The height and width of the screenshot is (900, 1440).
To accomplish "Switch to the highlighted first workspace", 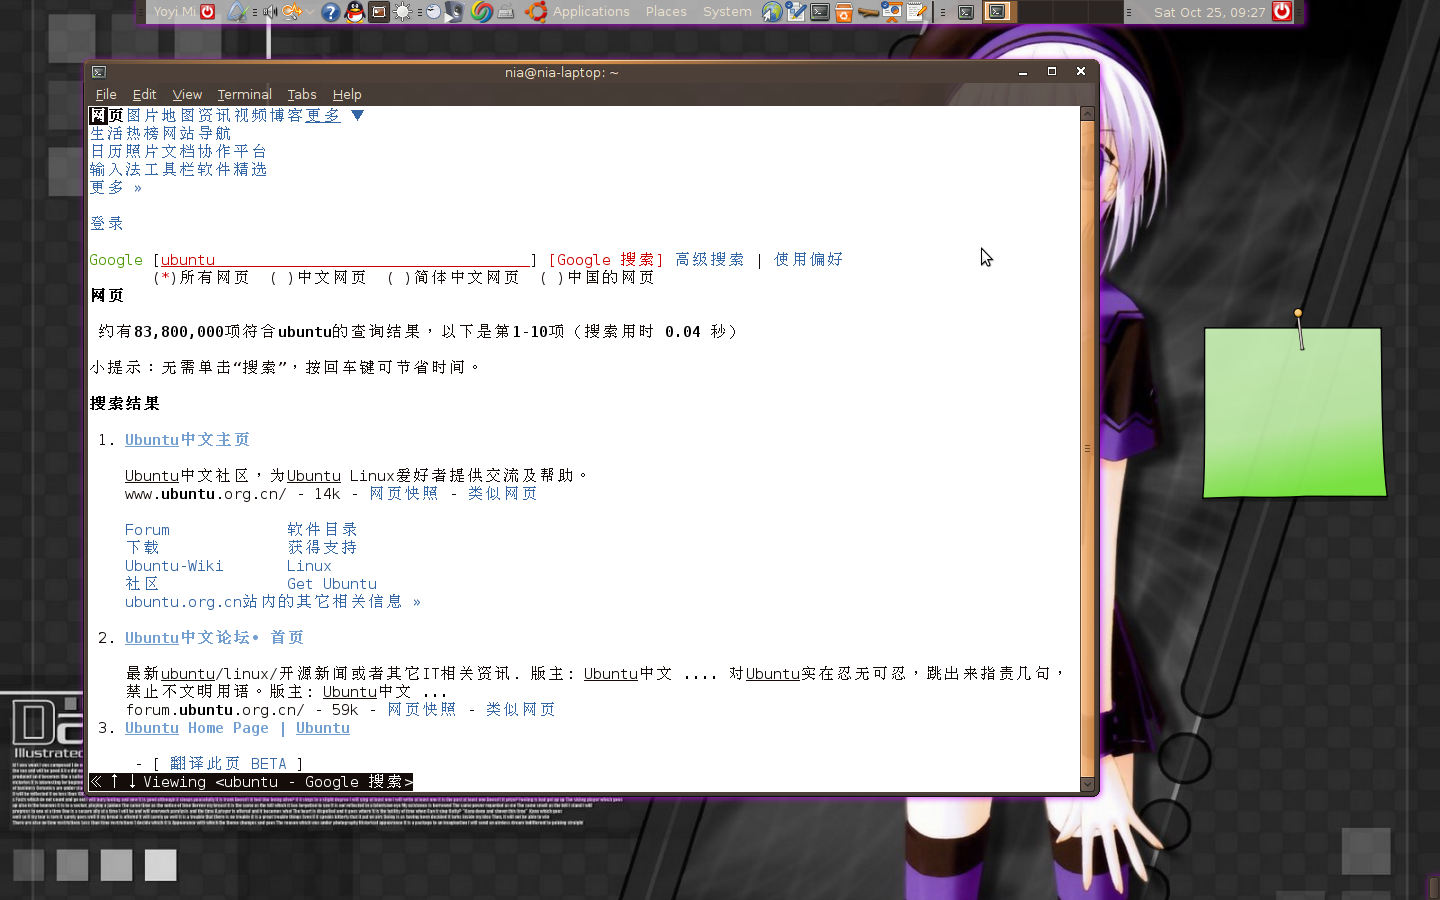I will click(x=1001, y=12).
